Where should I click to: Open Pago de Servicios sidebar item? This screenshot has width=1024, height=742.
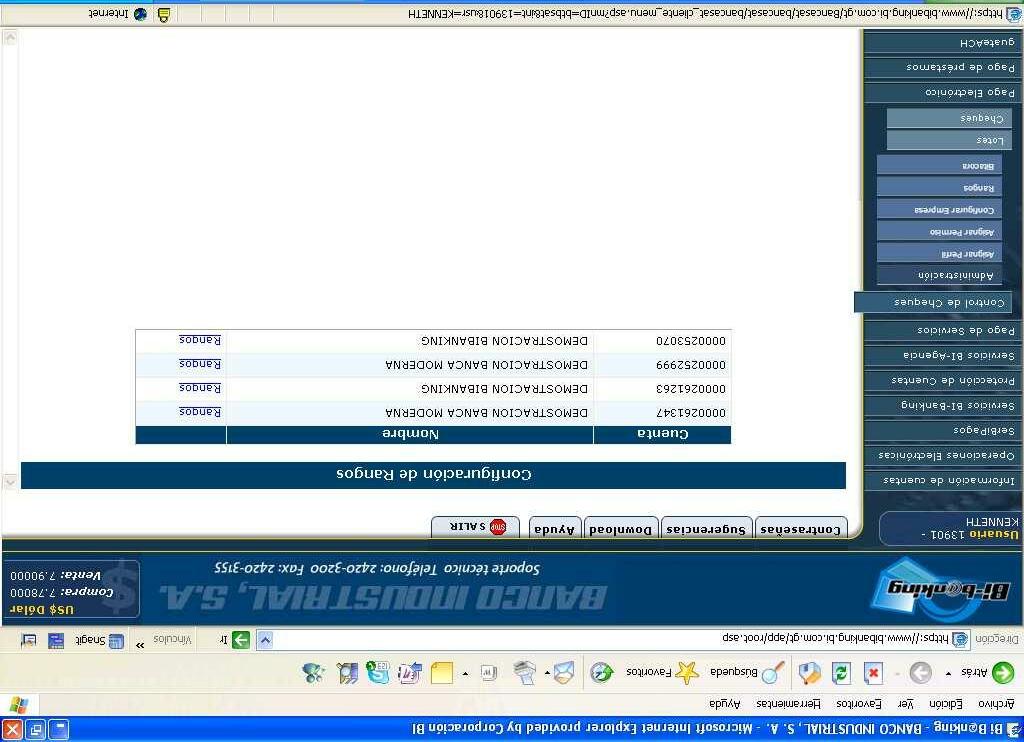click(942, 330)
